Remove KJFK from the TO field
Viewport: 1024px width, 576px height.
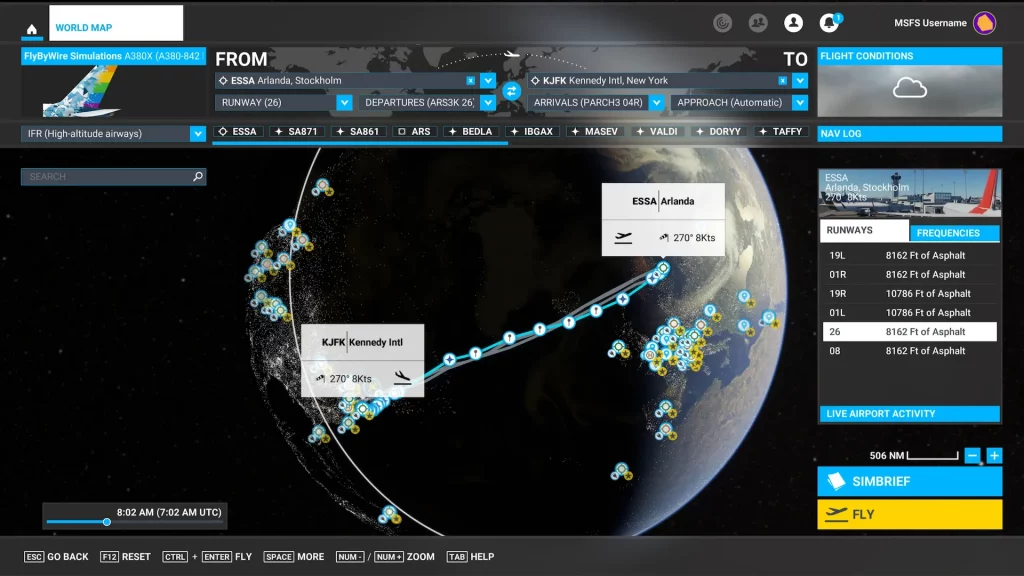(783, 79)
